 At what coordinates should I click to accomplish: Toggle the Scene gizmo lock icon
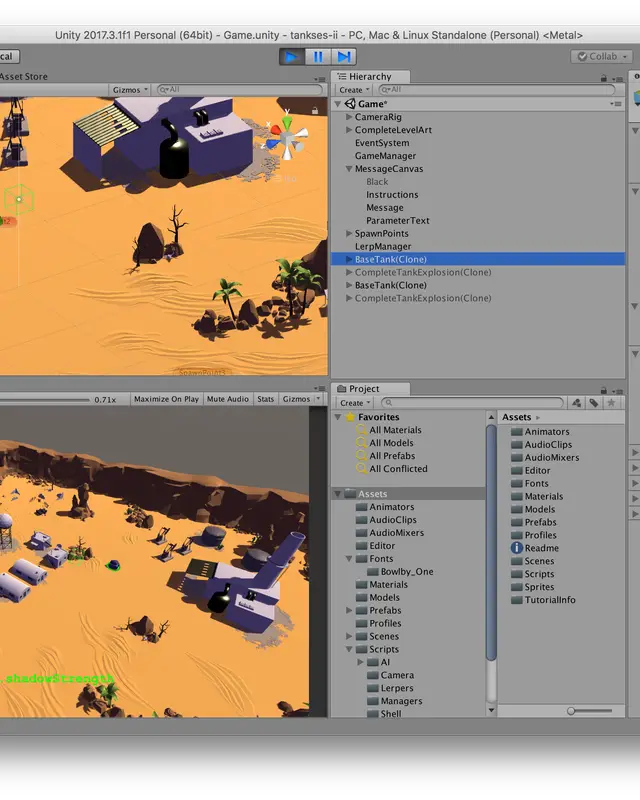click(315, 110)
